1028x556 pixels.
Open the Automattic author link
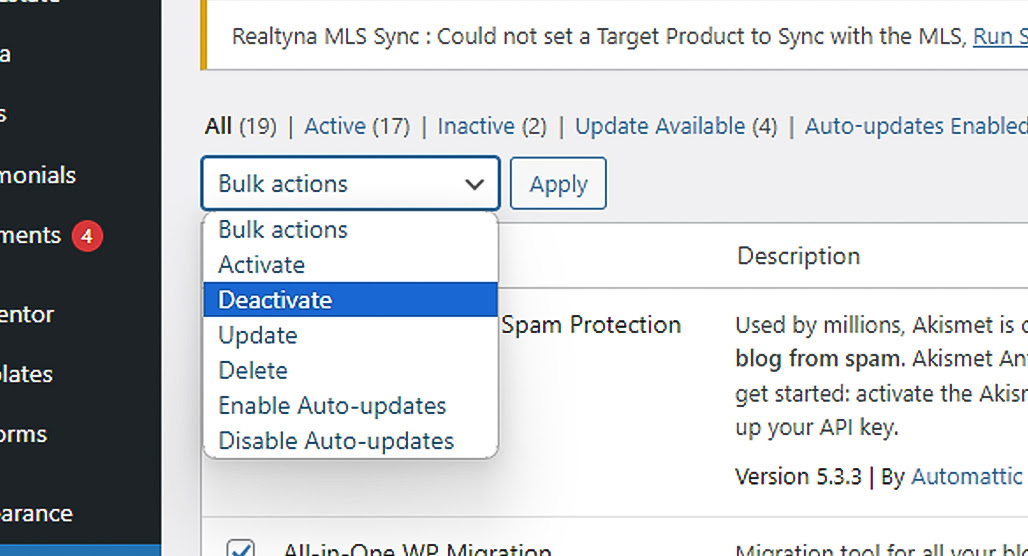click(967, 477)
